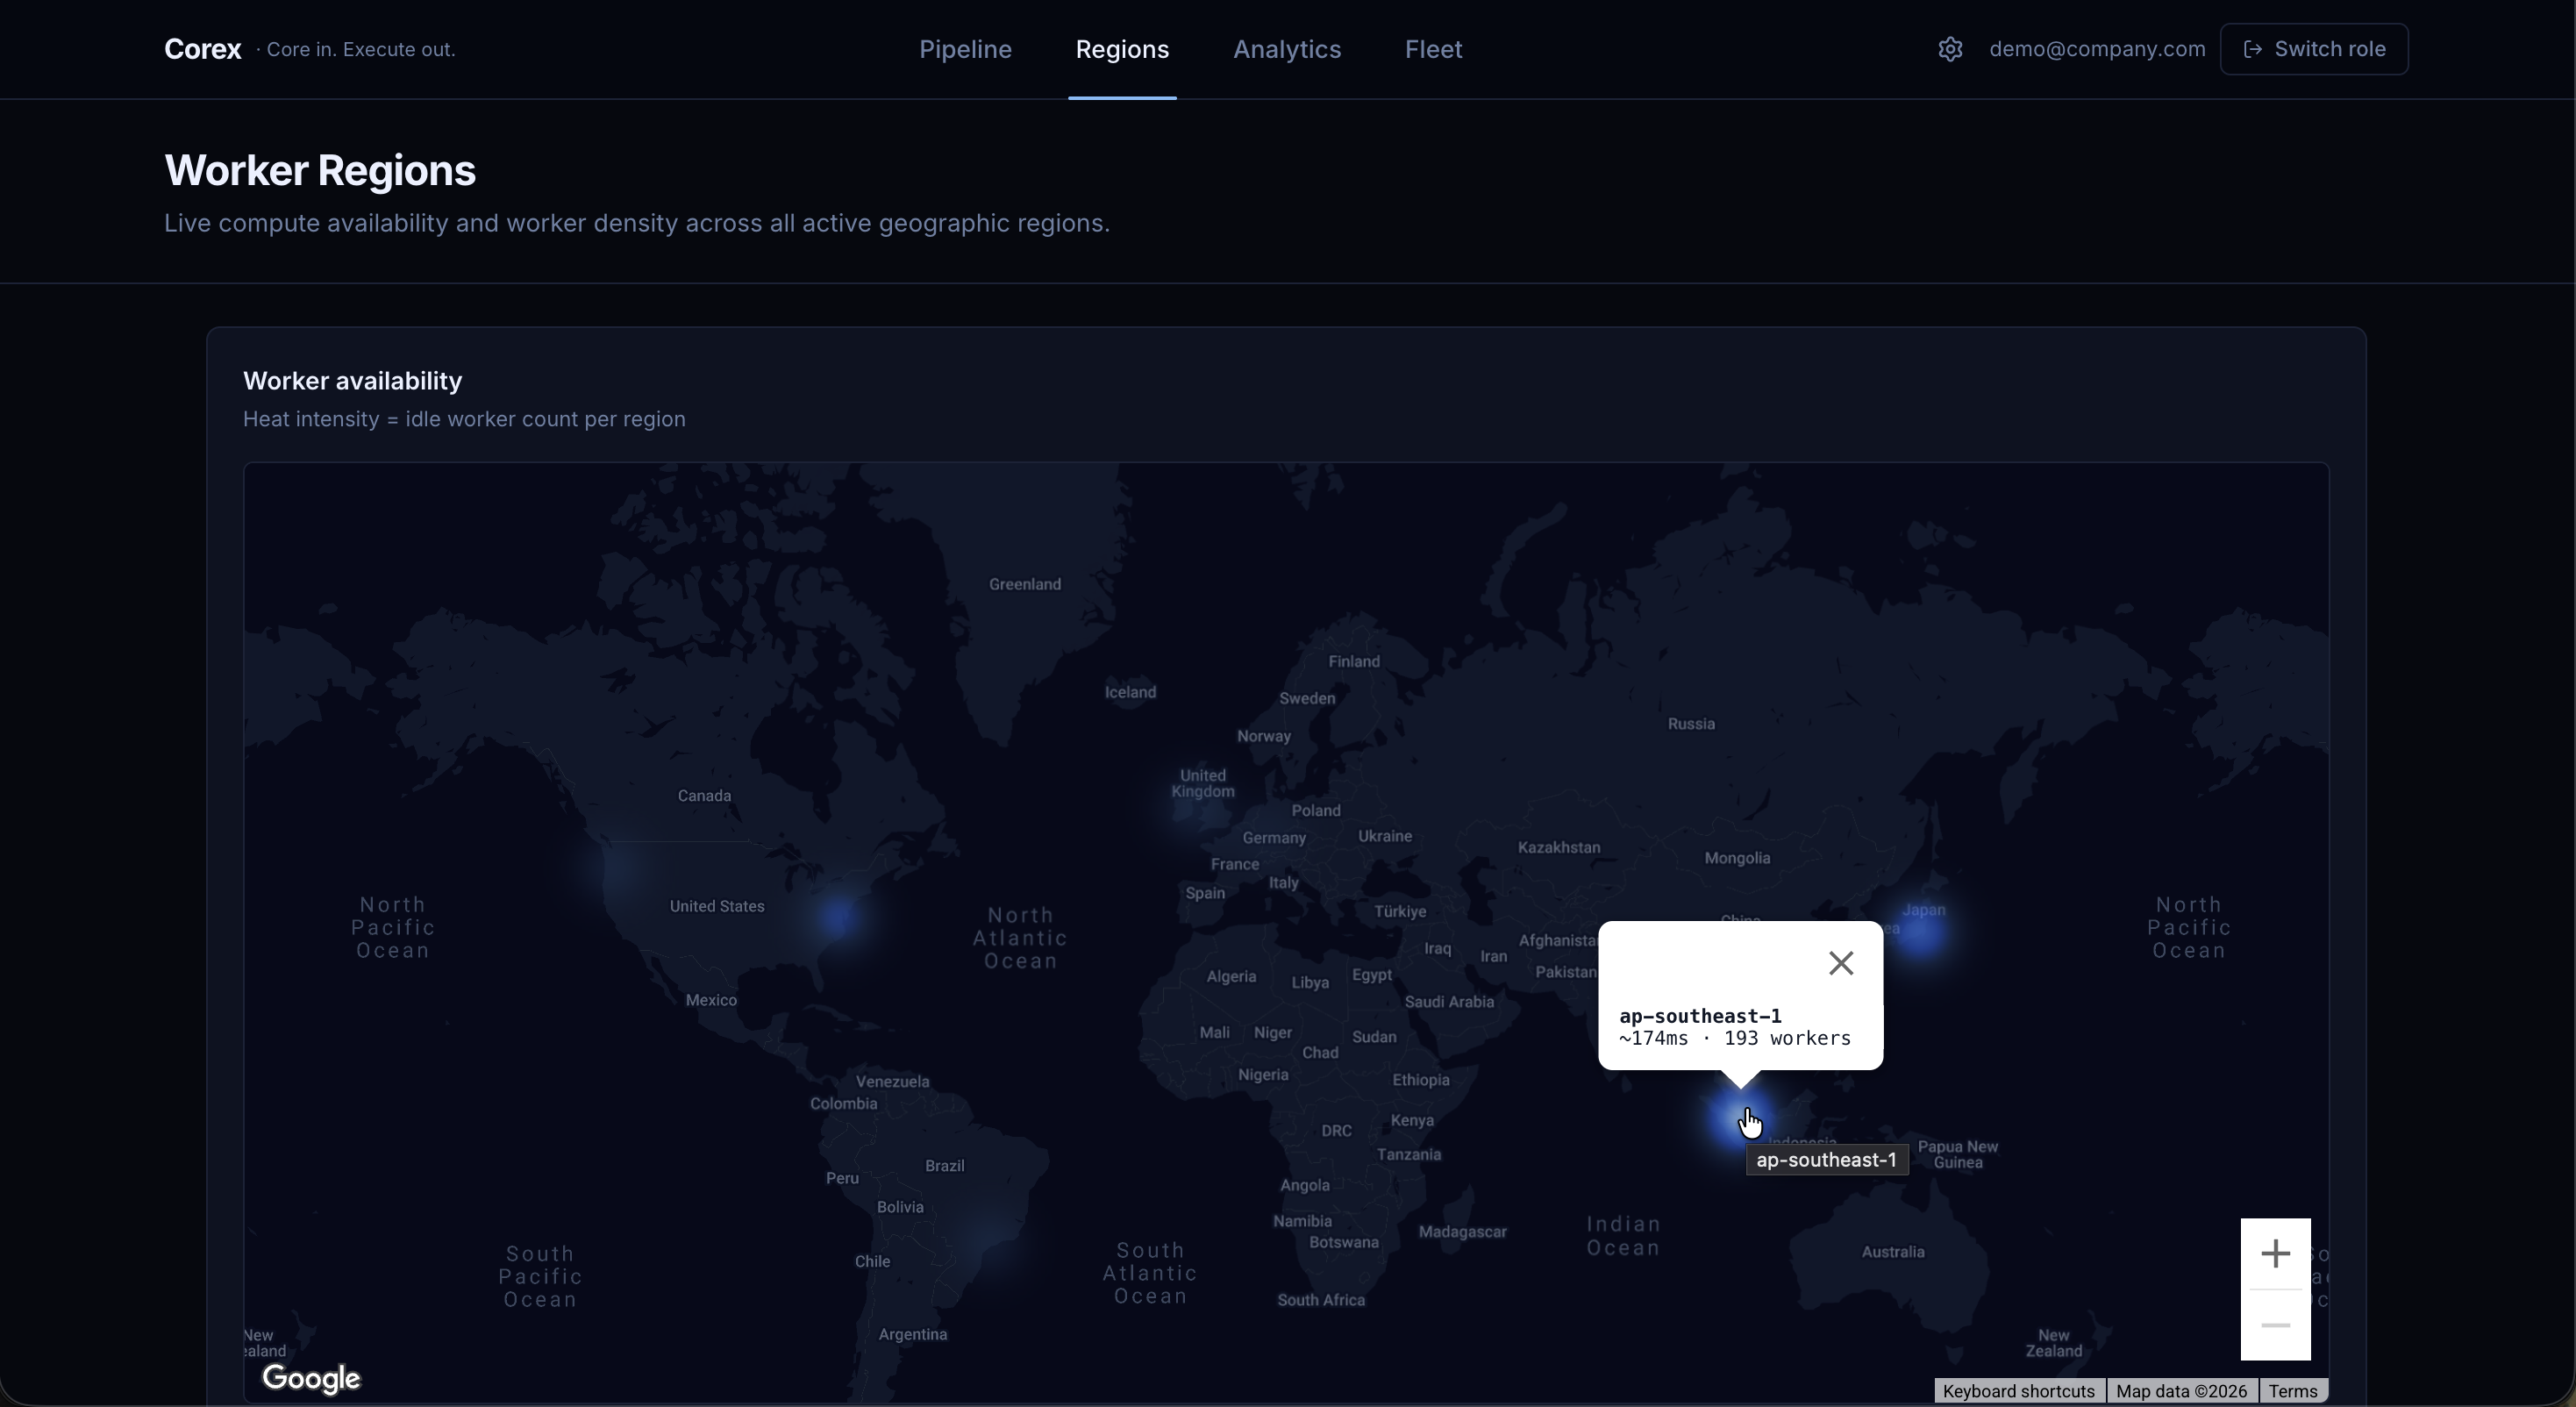This screenshot has width=2576, height=1407.
Task: Click the Japan region heat spot
Action: [1920, 934]
